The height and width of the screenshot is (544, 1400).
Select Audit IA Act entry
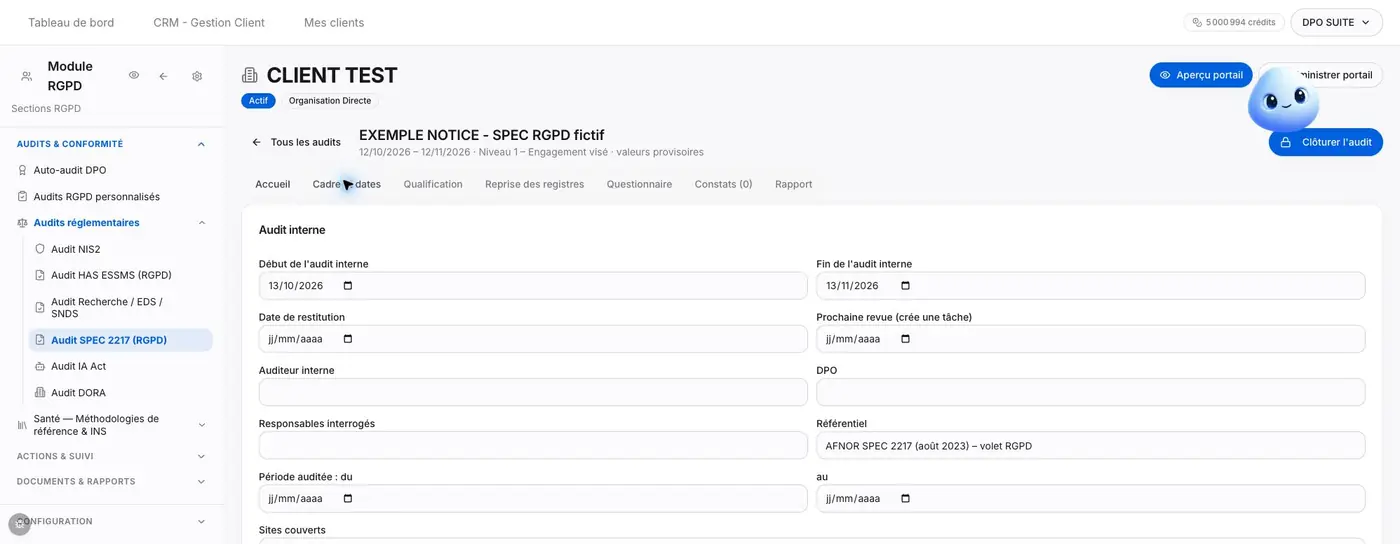pyautogui.click(x=79, y=366)
